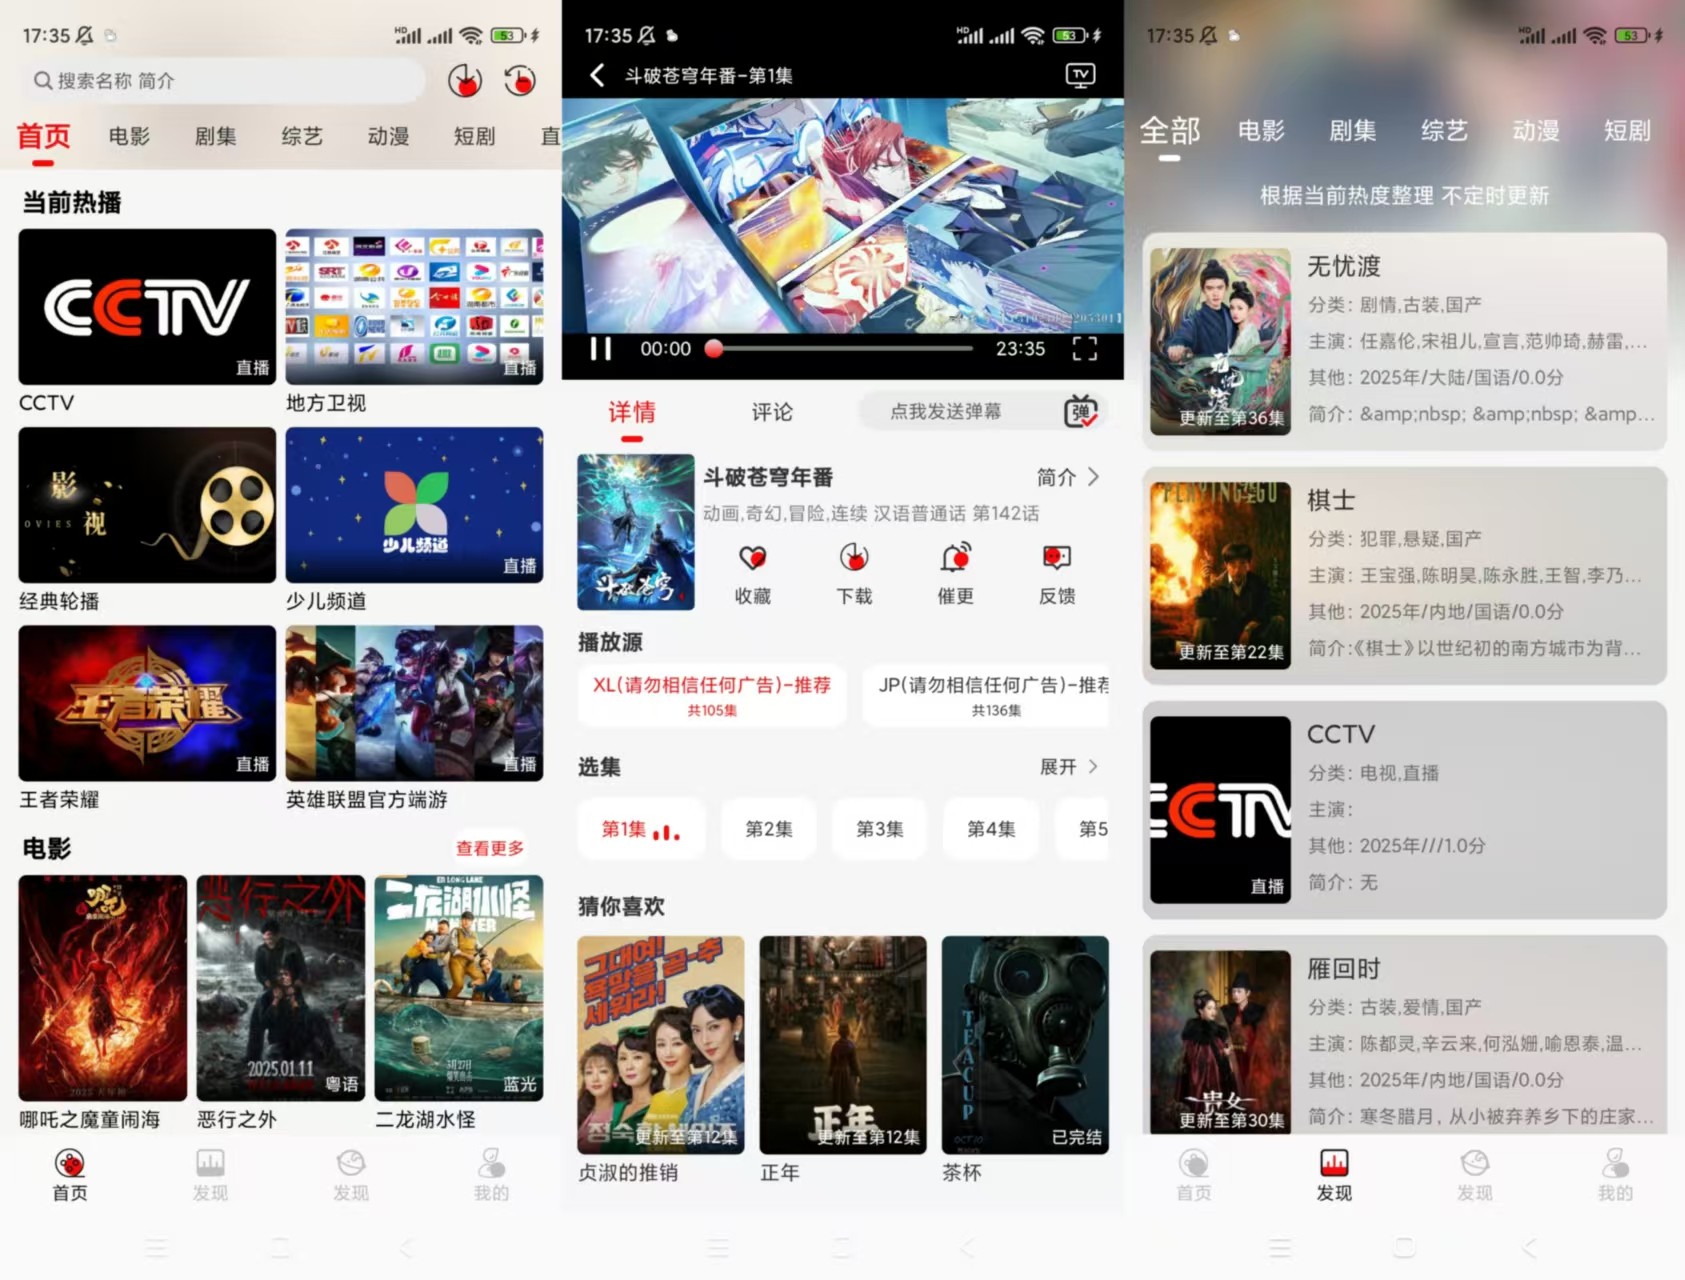Tap the 催更 bell icon

point(956,557)
